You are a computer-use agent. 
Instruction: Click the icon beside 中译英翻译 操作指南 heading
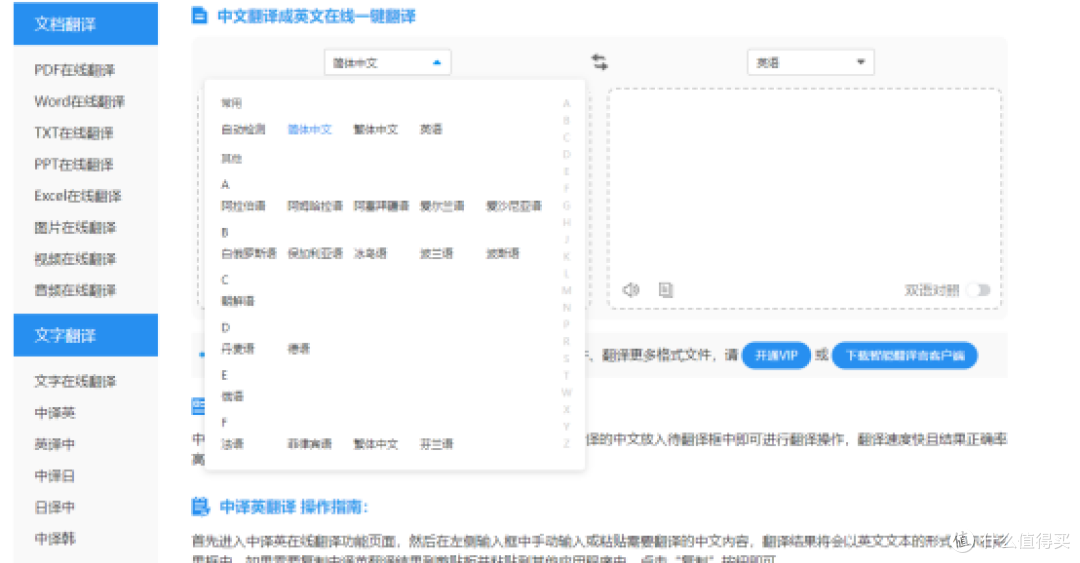[200, 506]
